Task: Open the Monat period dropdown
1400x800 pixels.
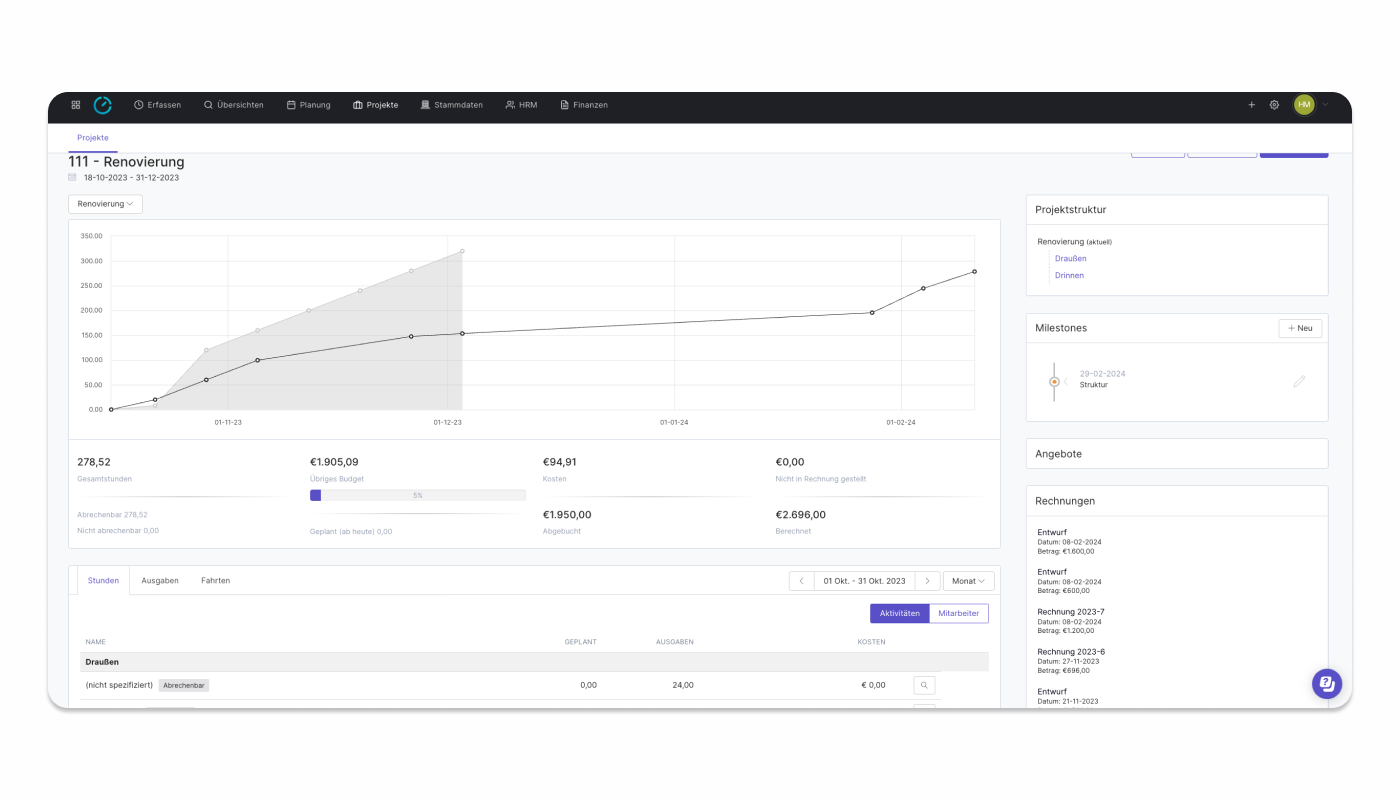Action: click(x=969, y=581)
